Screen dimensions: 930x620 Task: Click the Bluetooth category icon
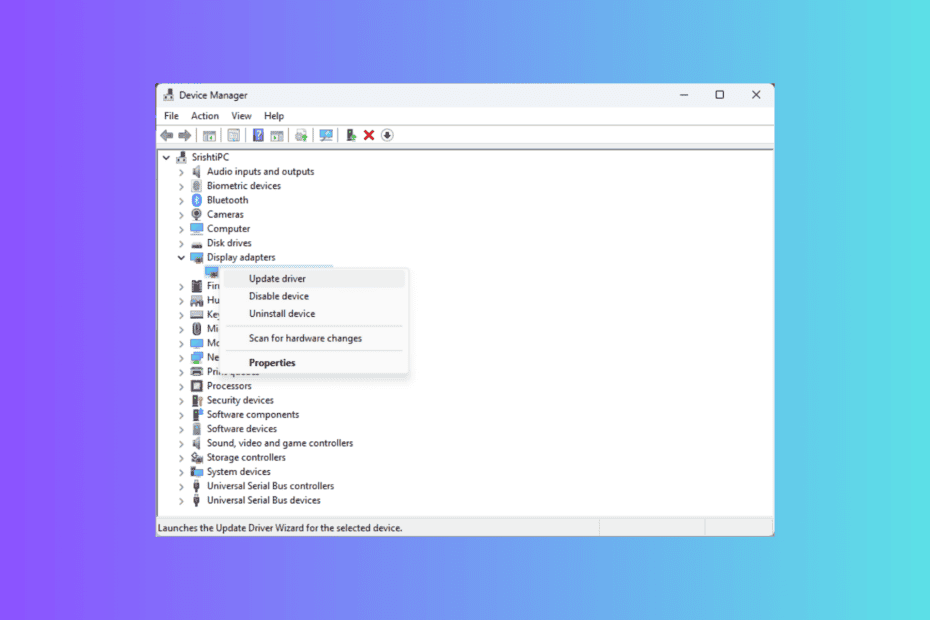196,199
